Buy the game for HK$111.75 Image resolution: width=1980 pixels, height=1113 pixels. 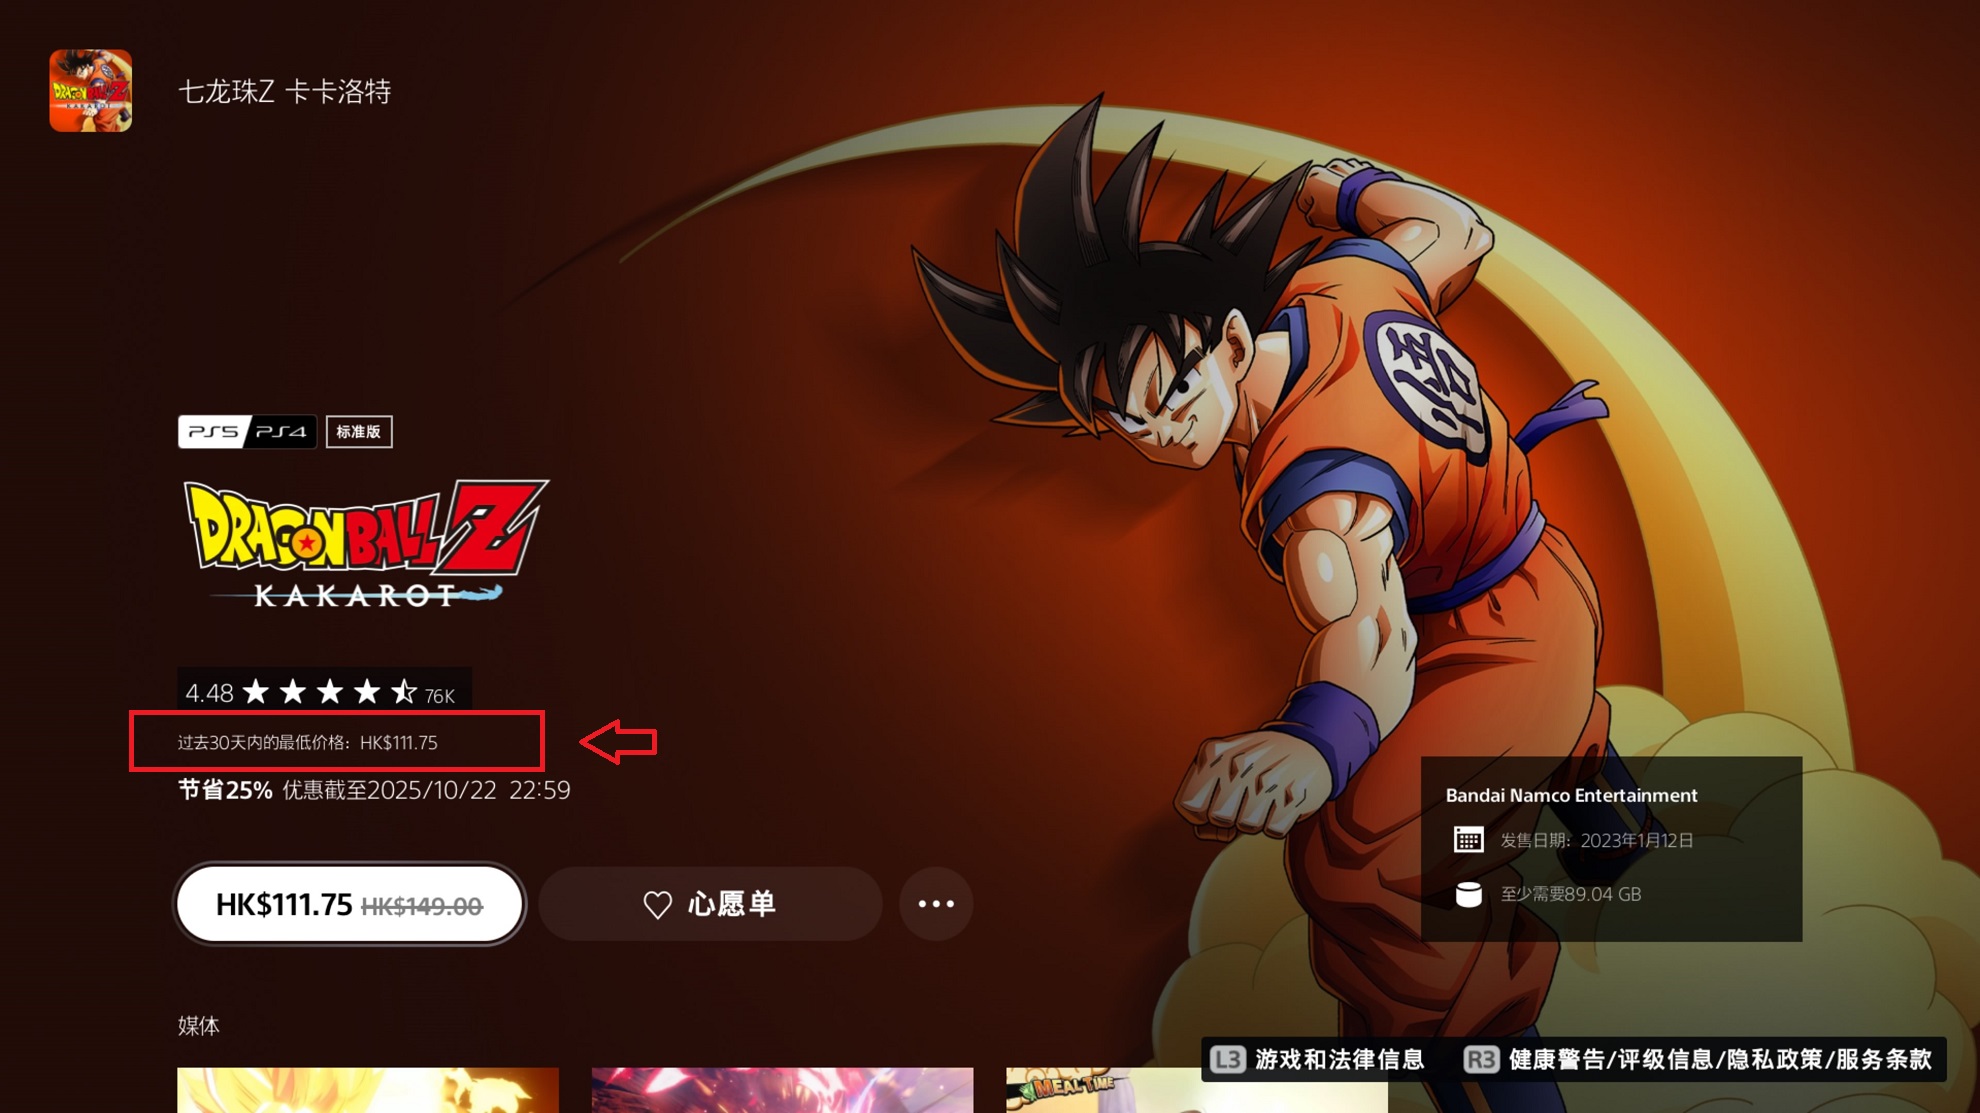[x=349, y=904]
